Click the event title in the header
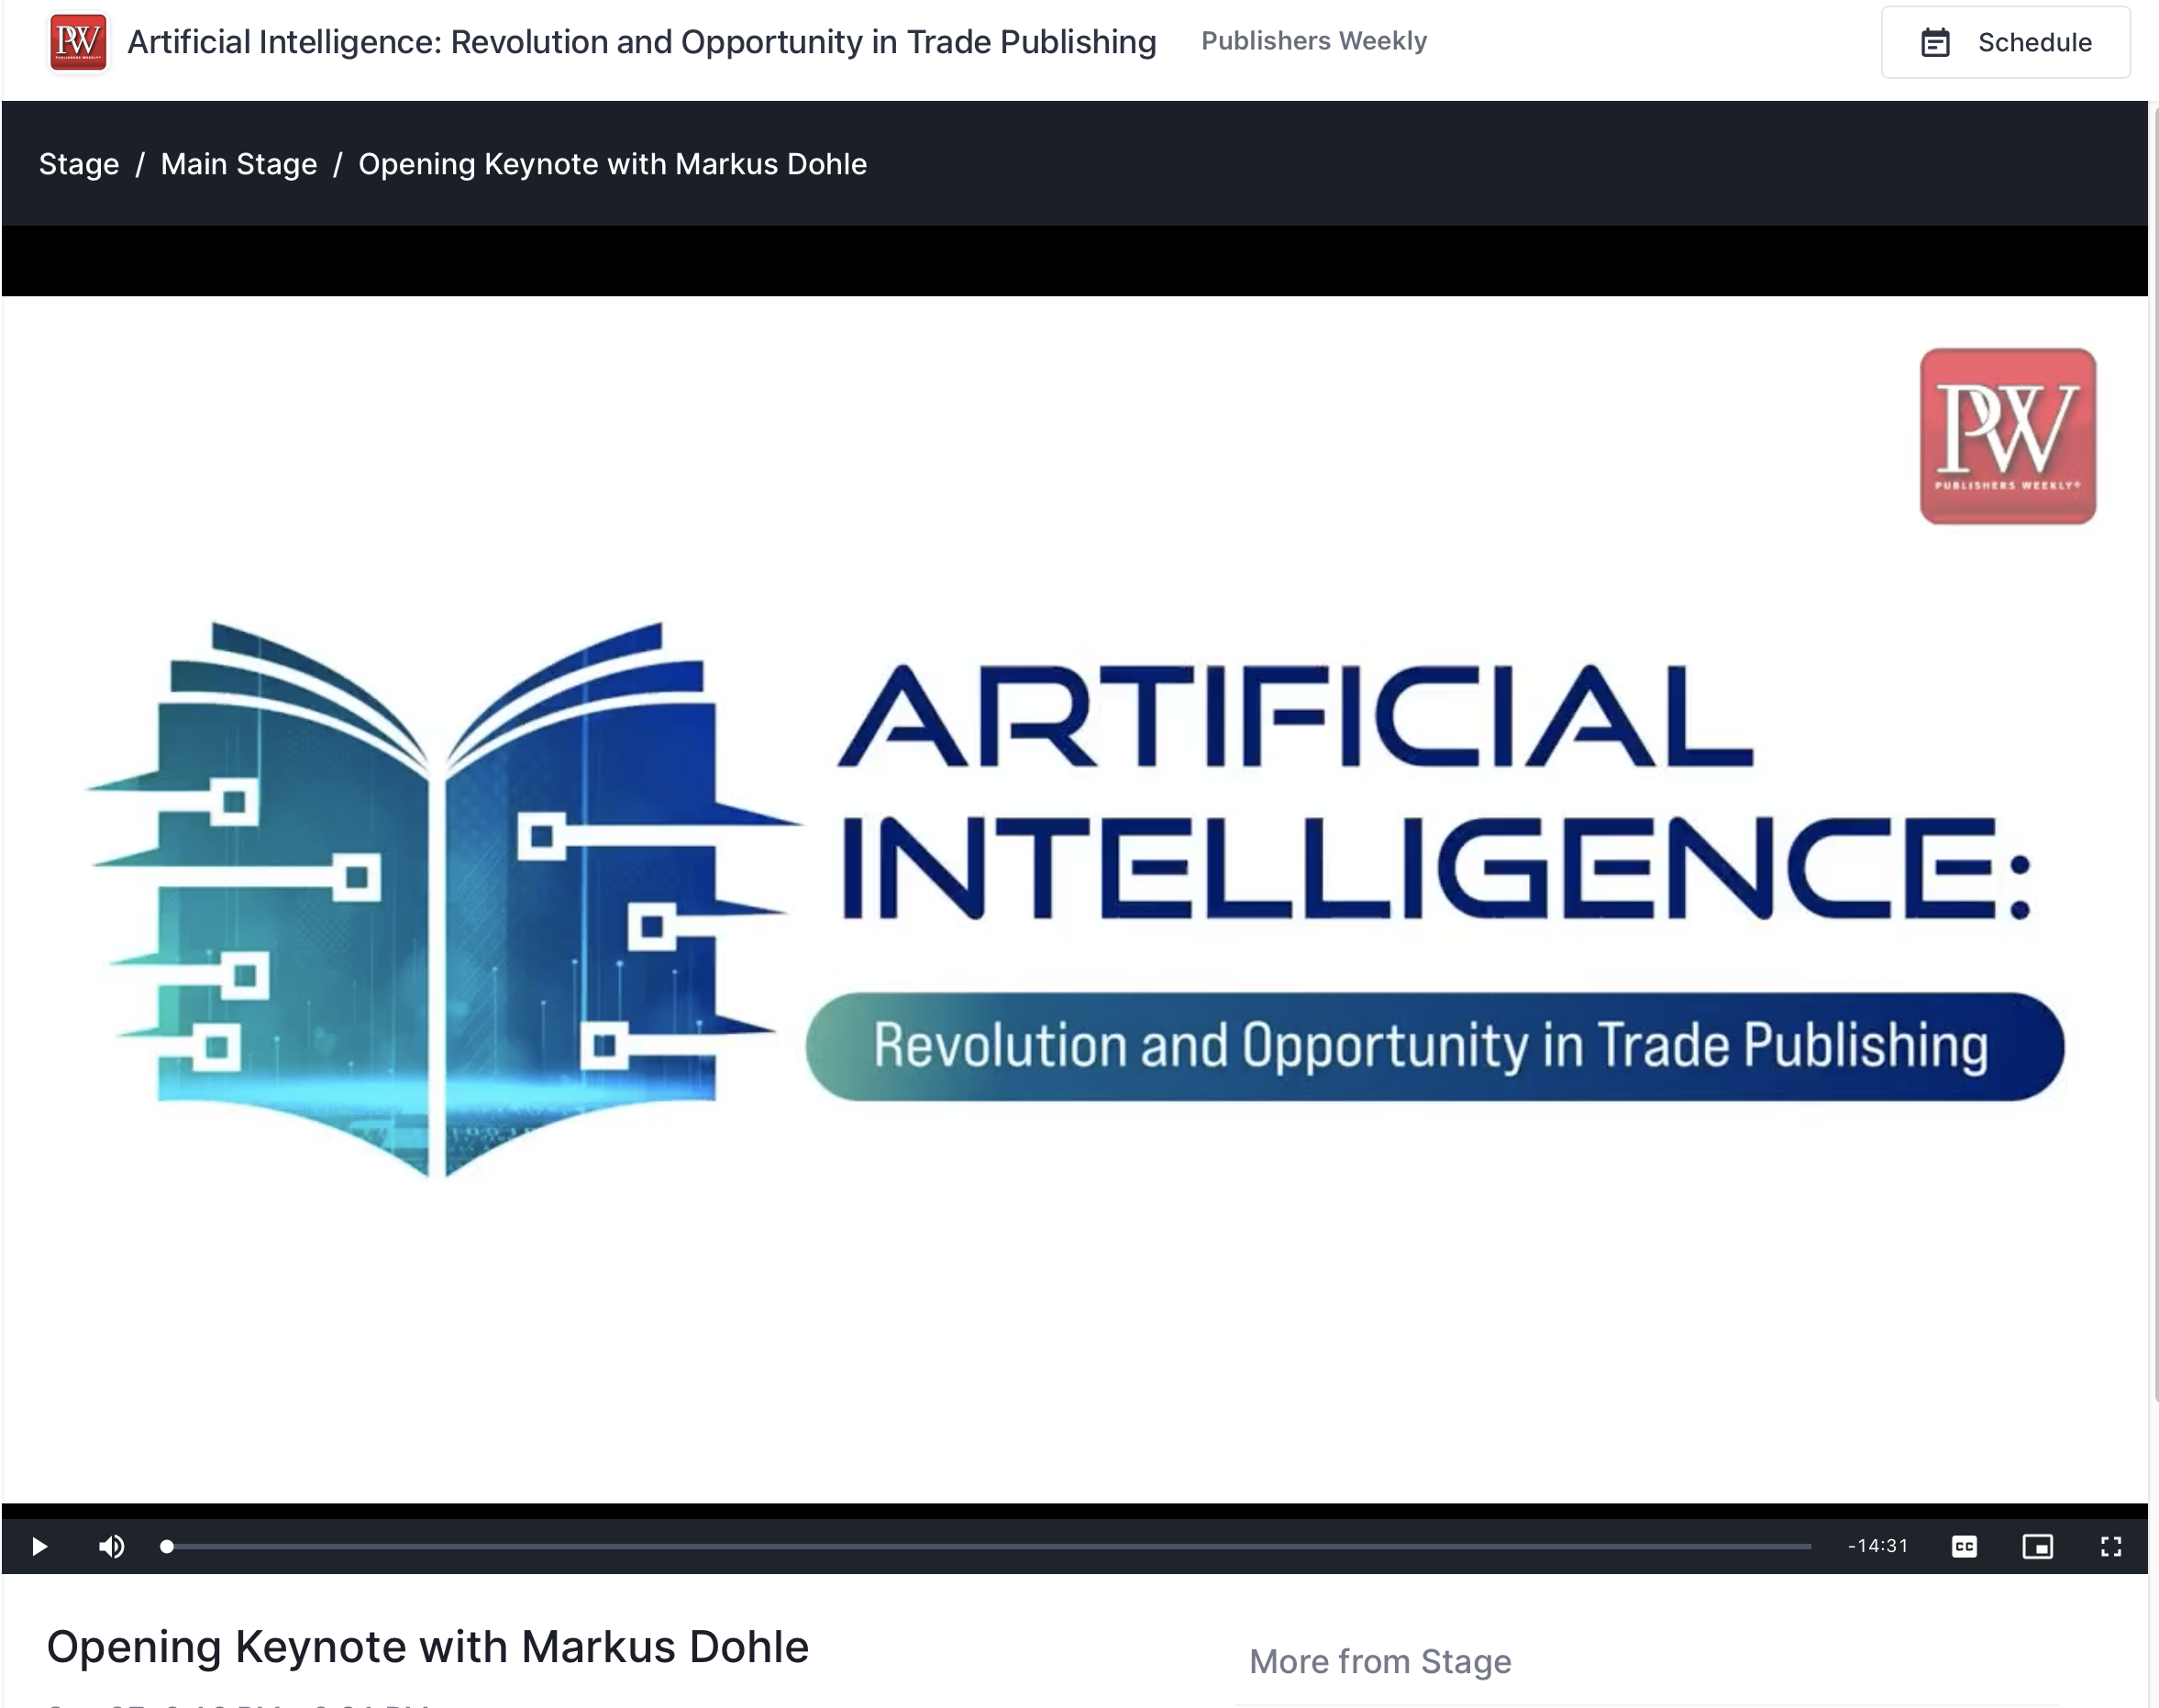 pos(641,42)
